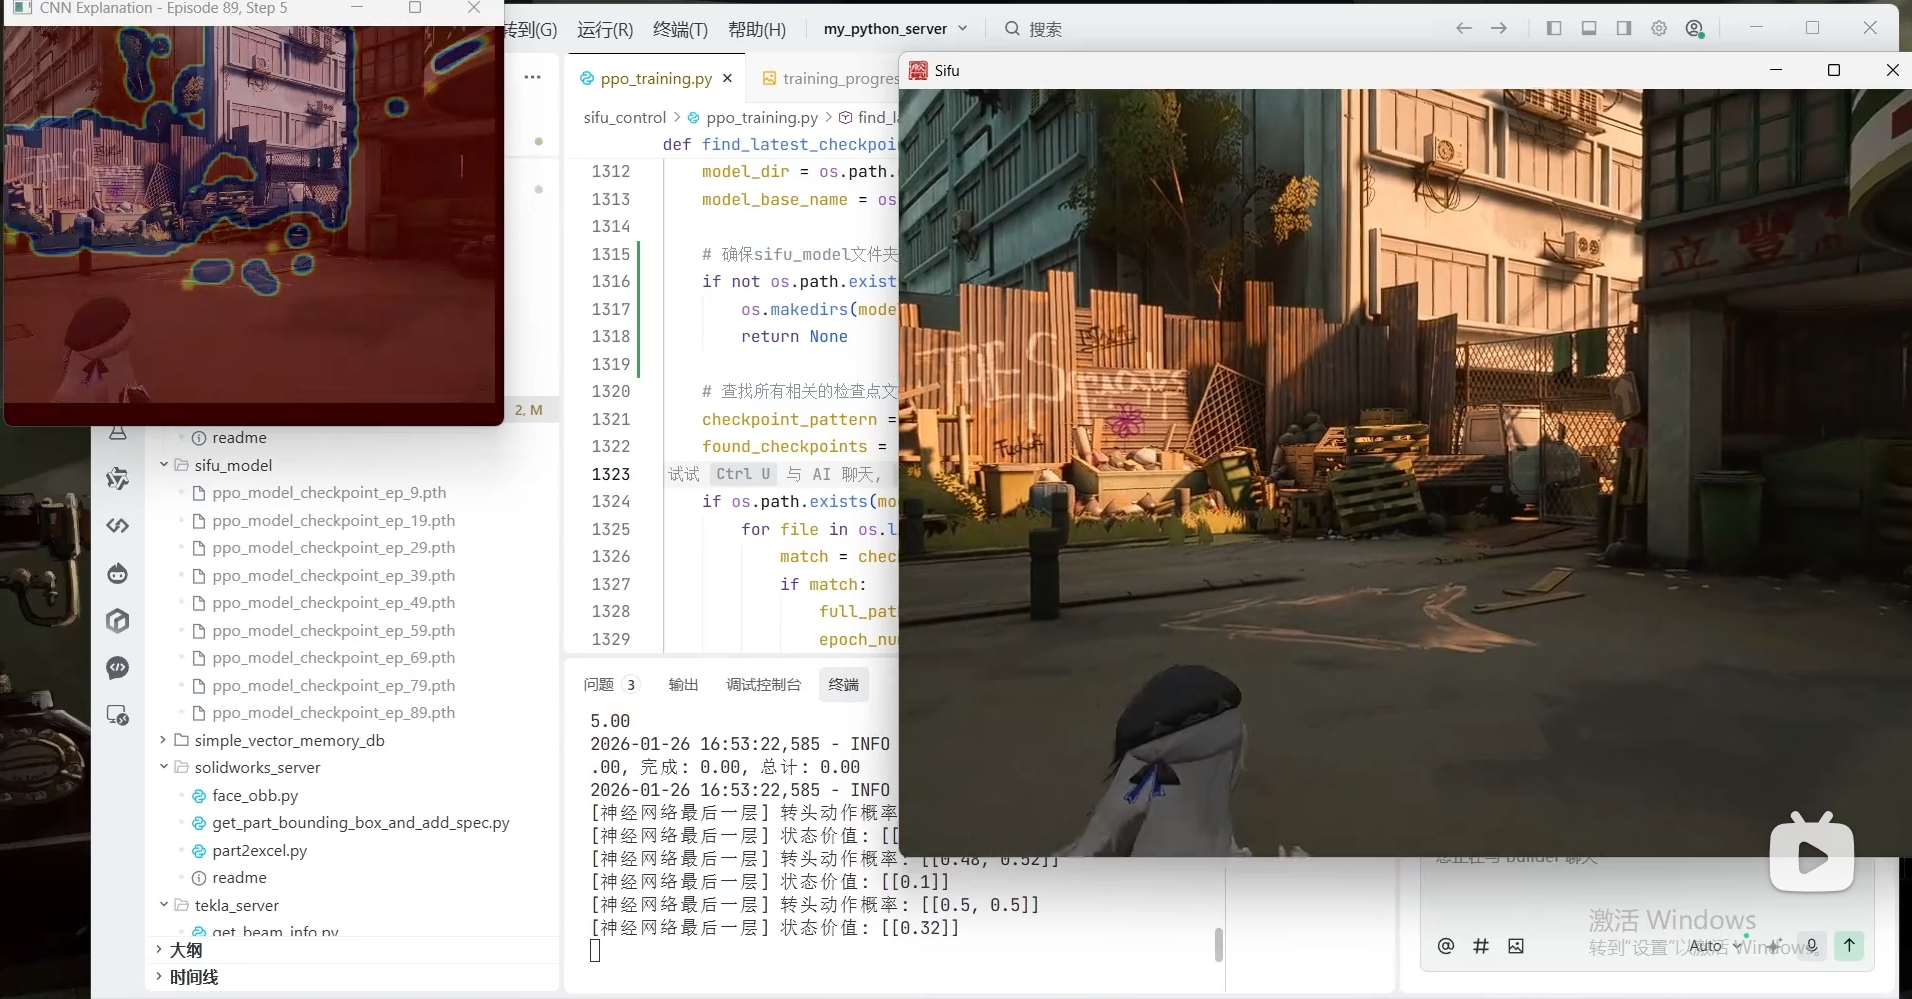This screenshot has width=1912, height=999.
Task: Click the more actions ellipsis above the editor
Action: [x=533, y=77]
